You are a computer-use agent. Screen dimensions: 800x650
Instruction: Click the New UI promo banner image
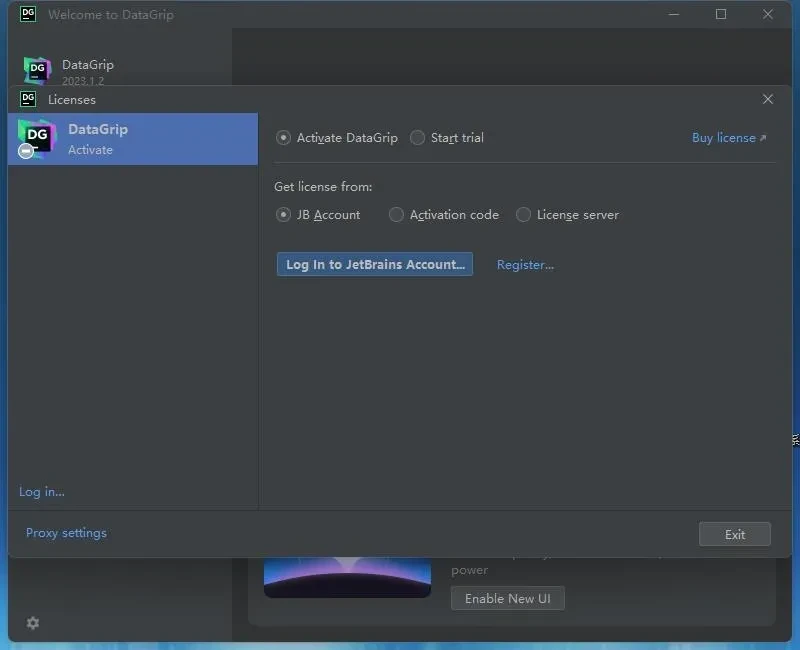[347, 578]
